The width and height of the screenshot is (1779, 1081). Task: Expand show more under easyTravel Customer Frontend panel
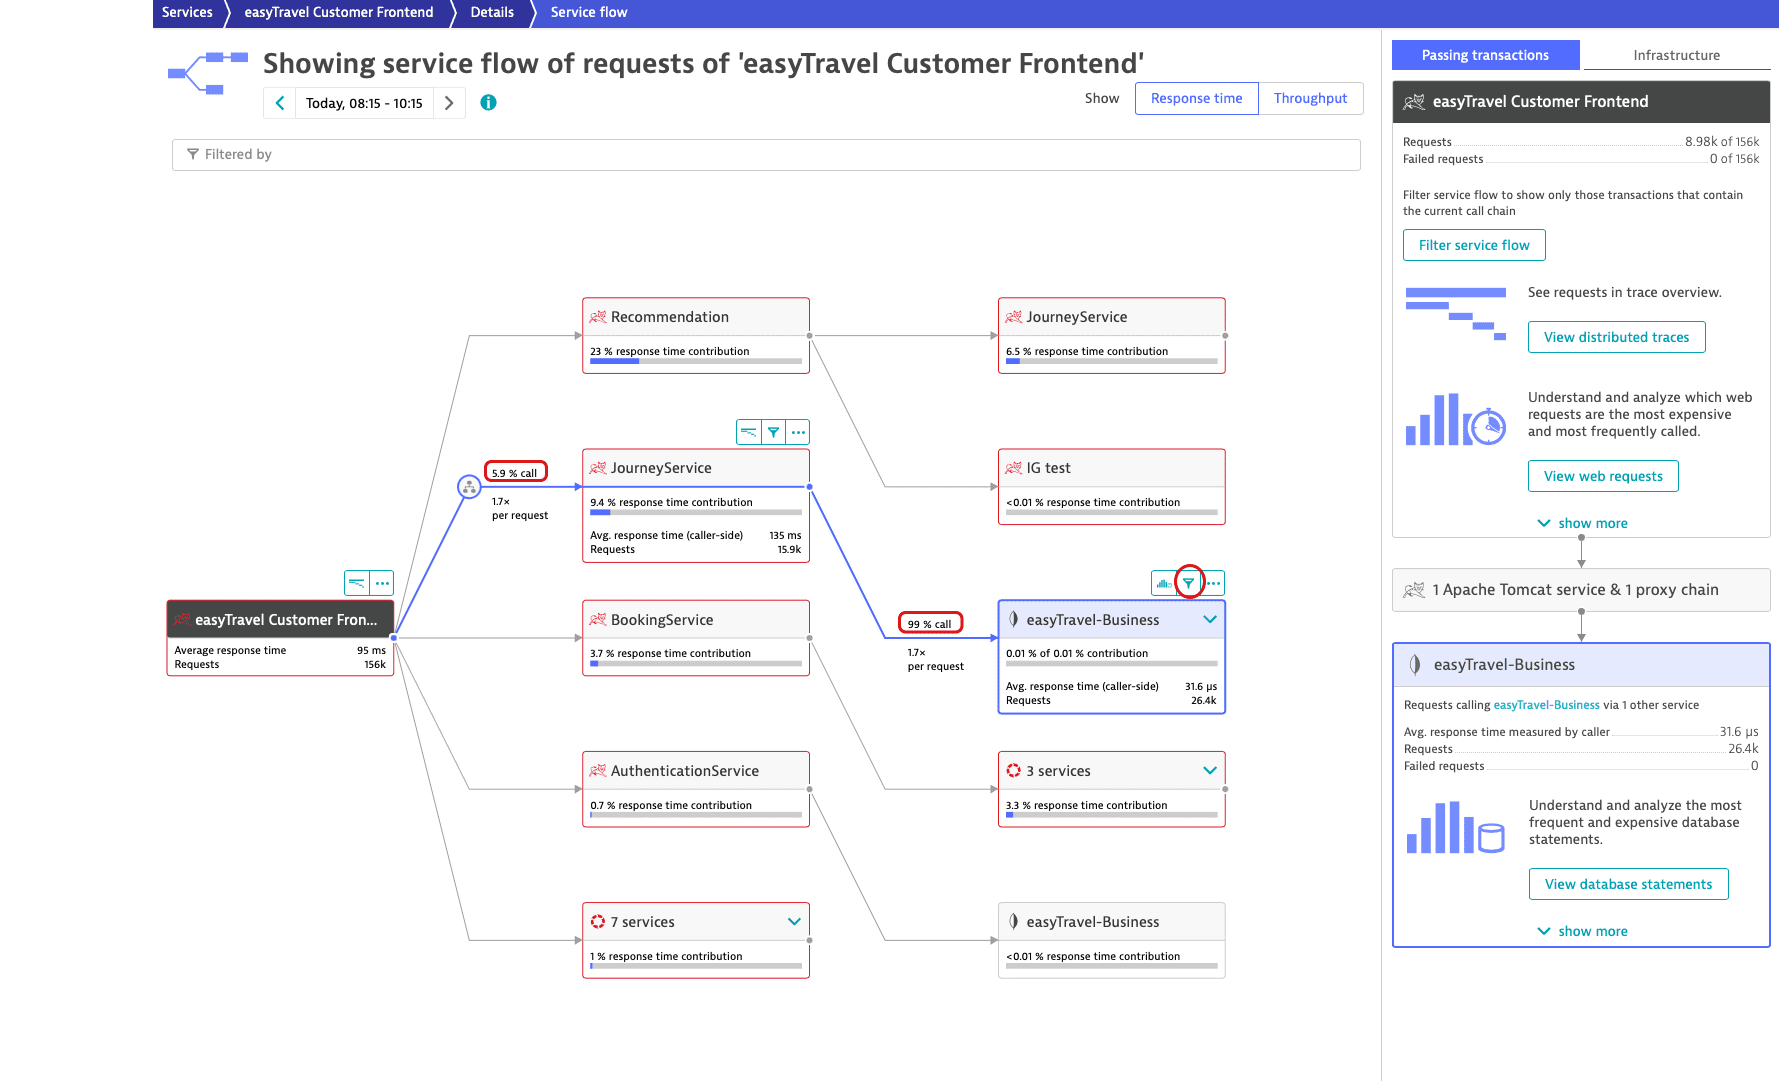pos(1582,523)
